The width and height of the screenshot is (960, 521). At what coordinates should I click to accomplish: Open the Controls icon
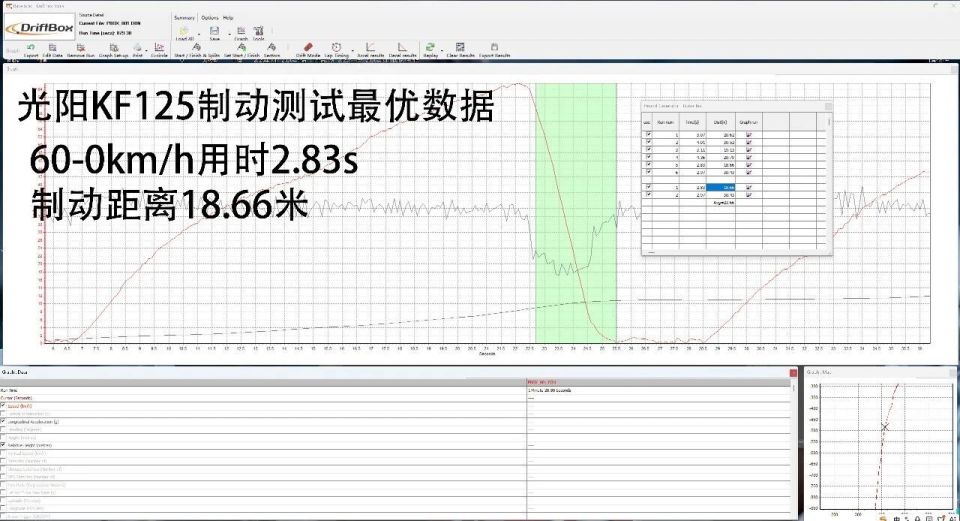click(x=159, y=47)
